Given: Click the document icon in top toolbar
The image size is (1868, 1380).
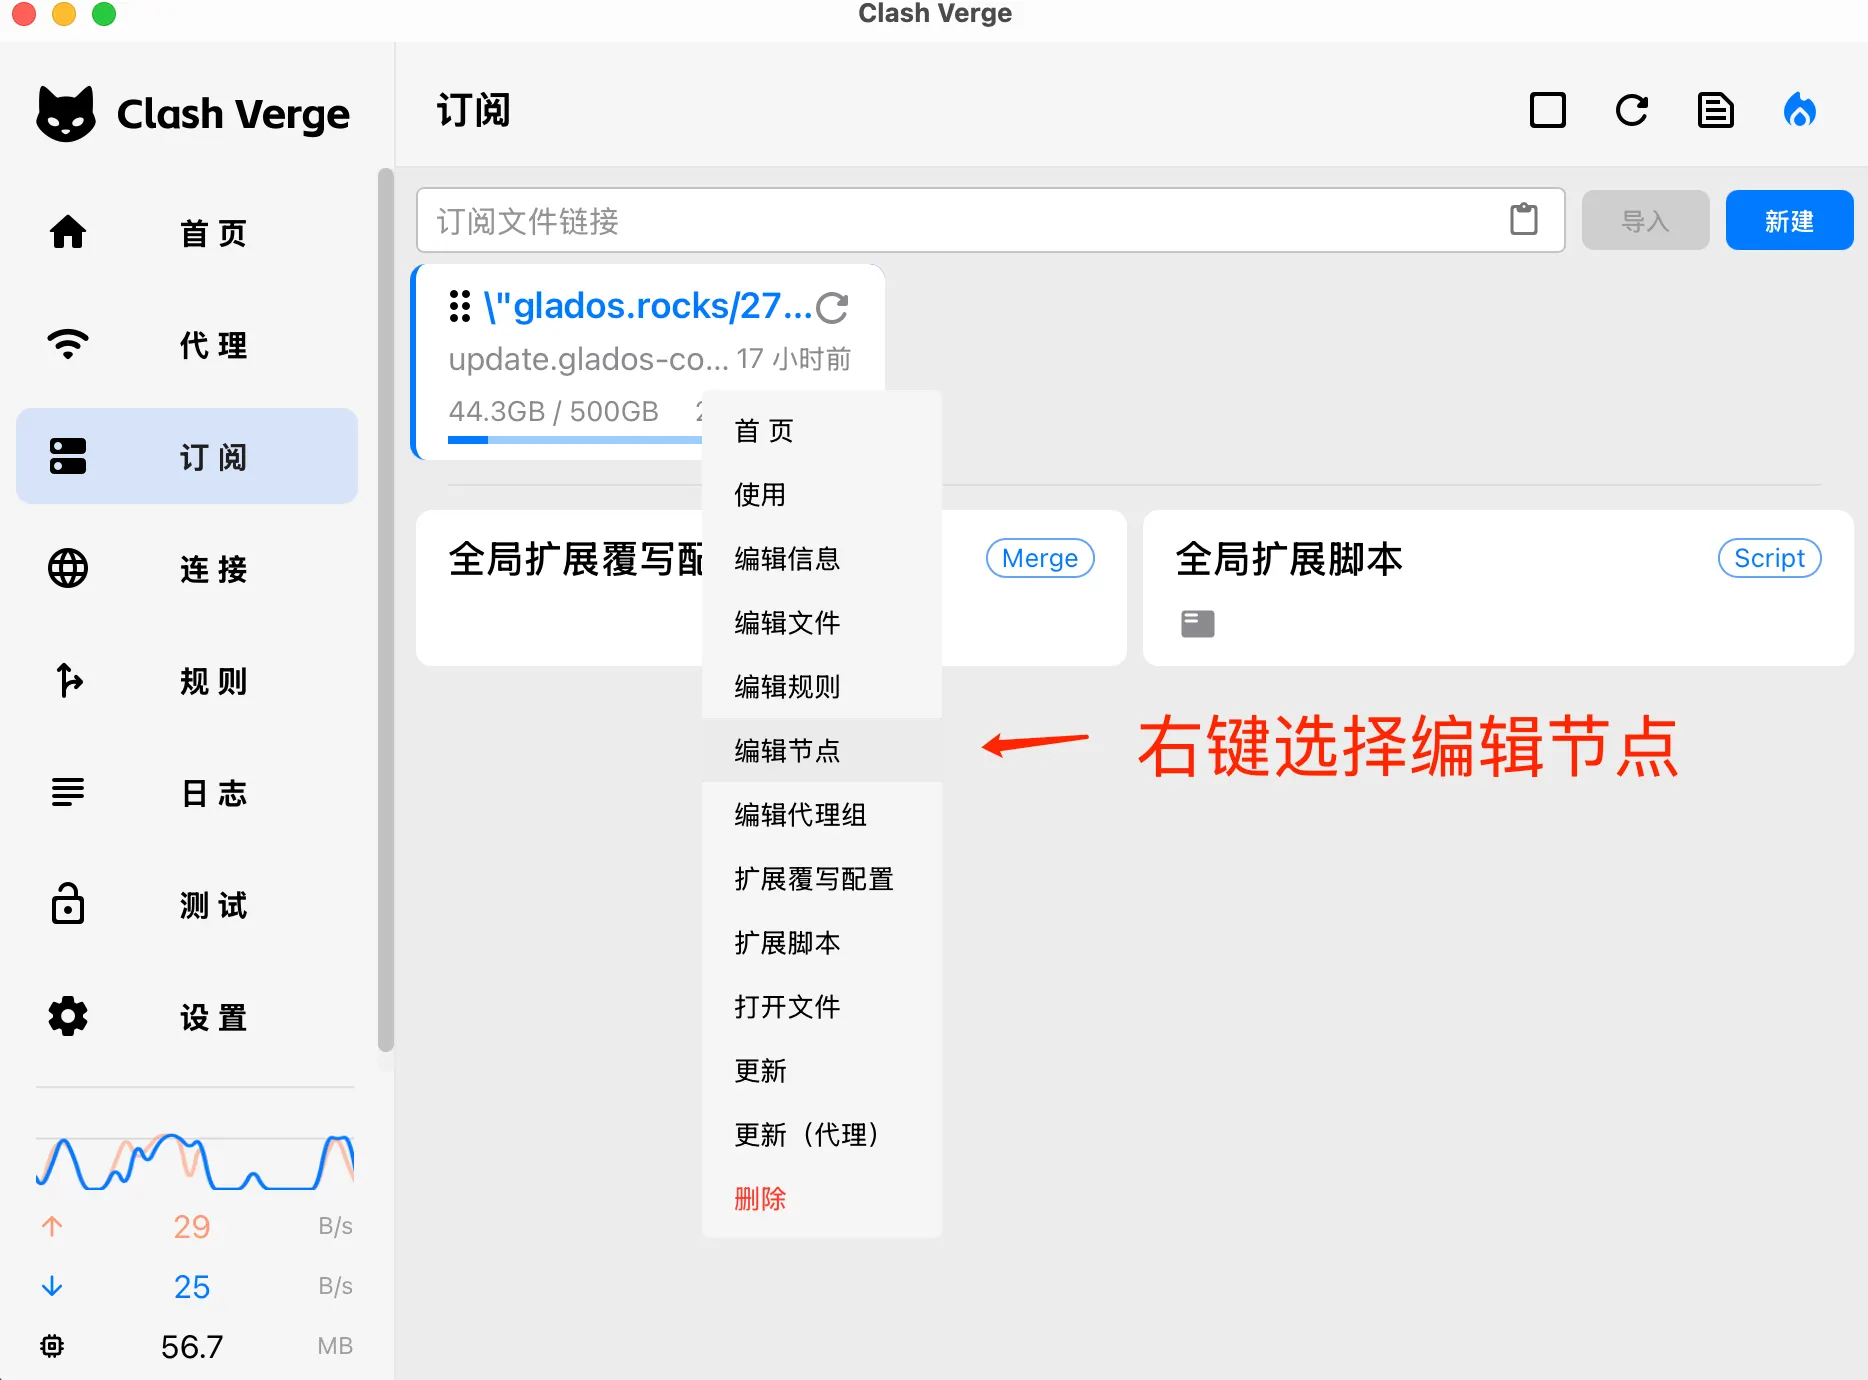Looking at the screenshot, I should tap(1715, 111).
